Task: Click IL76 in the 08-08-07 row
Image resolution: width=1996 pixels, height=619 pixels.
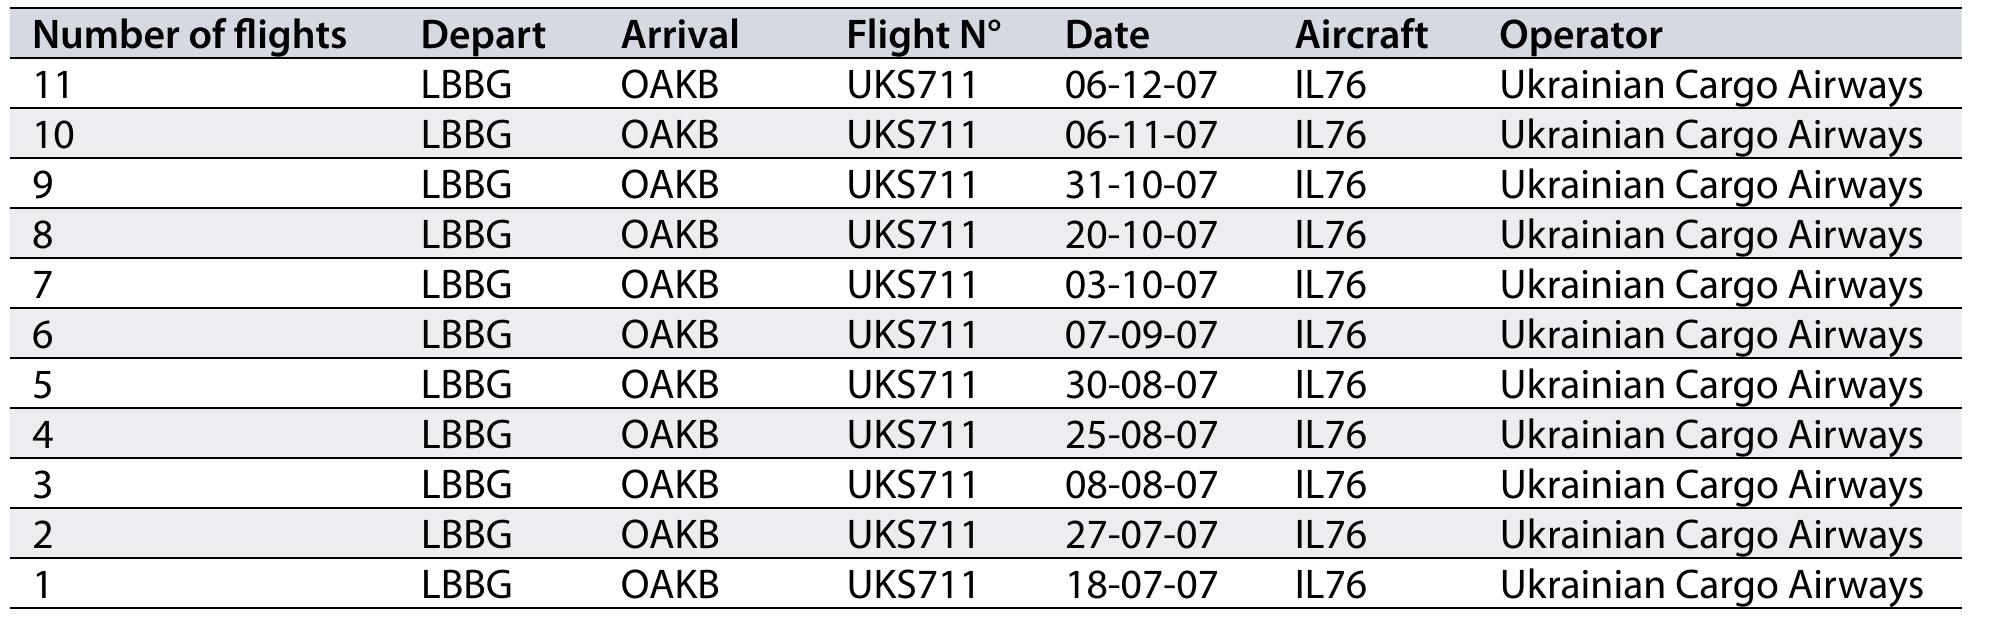Action: coord(1330,485)
